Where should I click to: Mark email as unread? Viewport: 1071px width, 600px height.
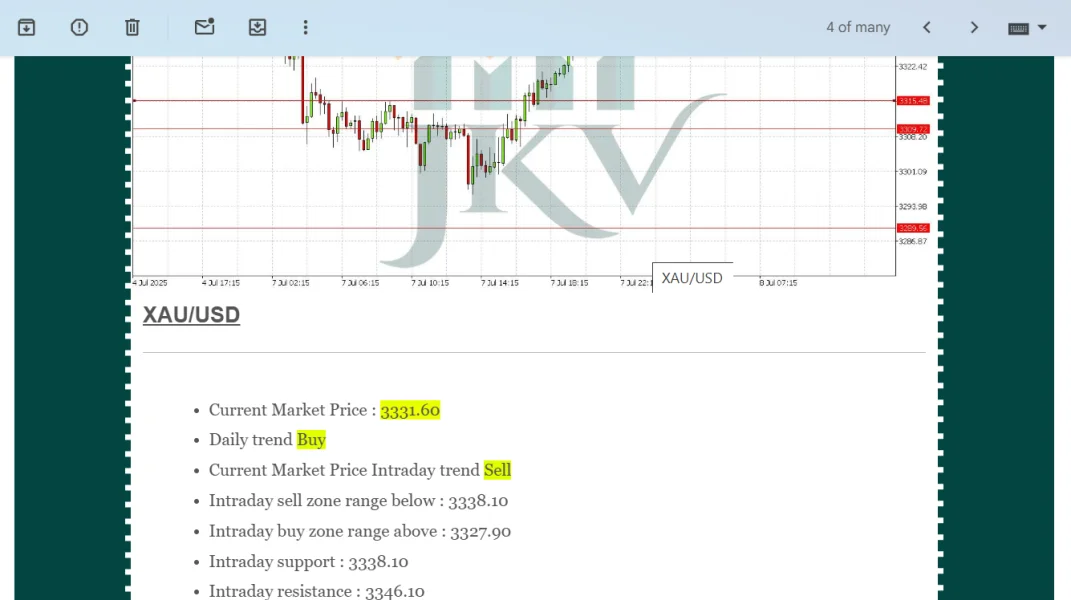[x=204, y=27]
